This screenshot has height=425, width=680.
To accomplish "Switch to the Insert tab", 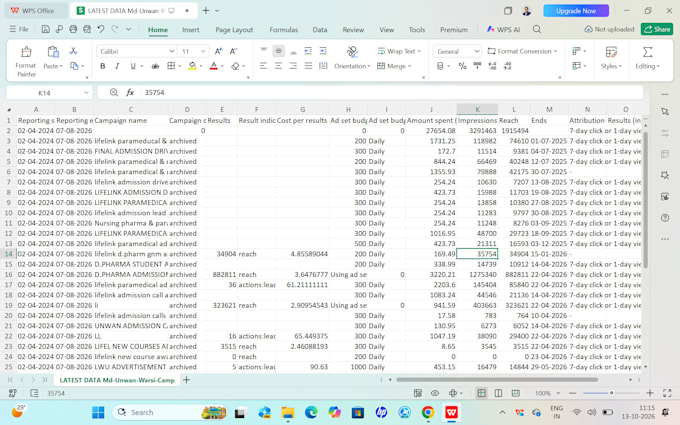I will click(x=191, y=29).
